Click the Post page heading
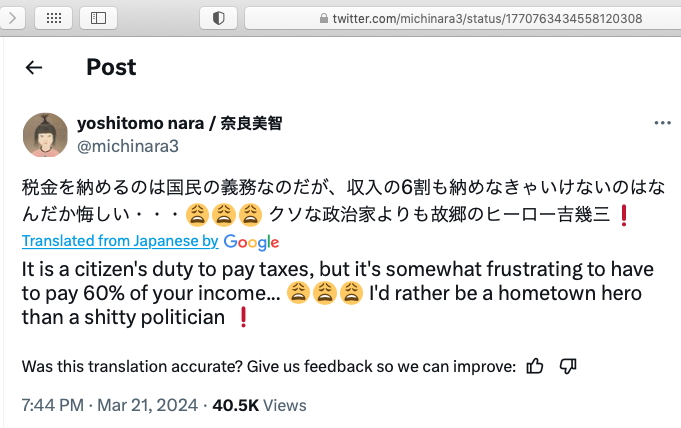Viewport: 681px width, 428px height. 111,67
